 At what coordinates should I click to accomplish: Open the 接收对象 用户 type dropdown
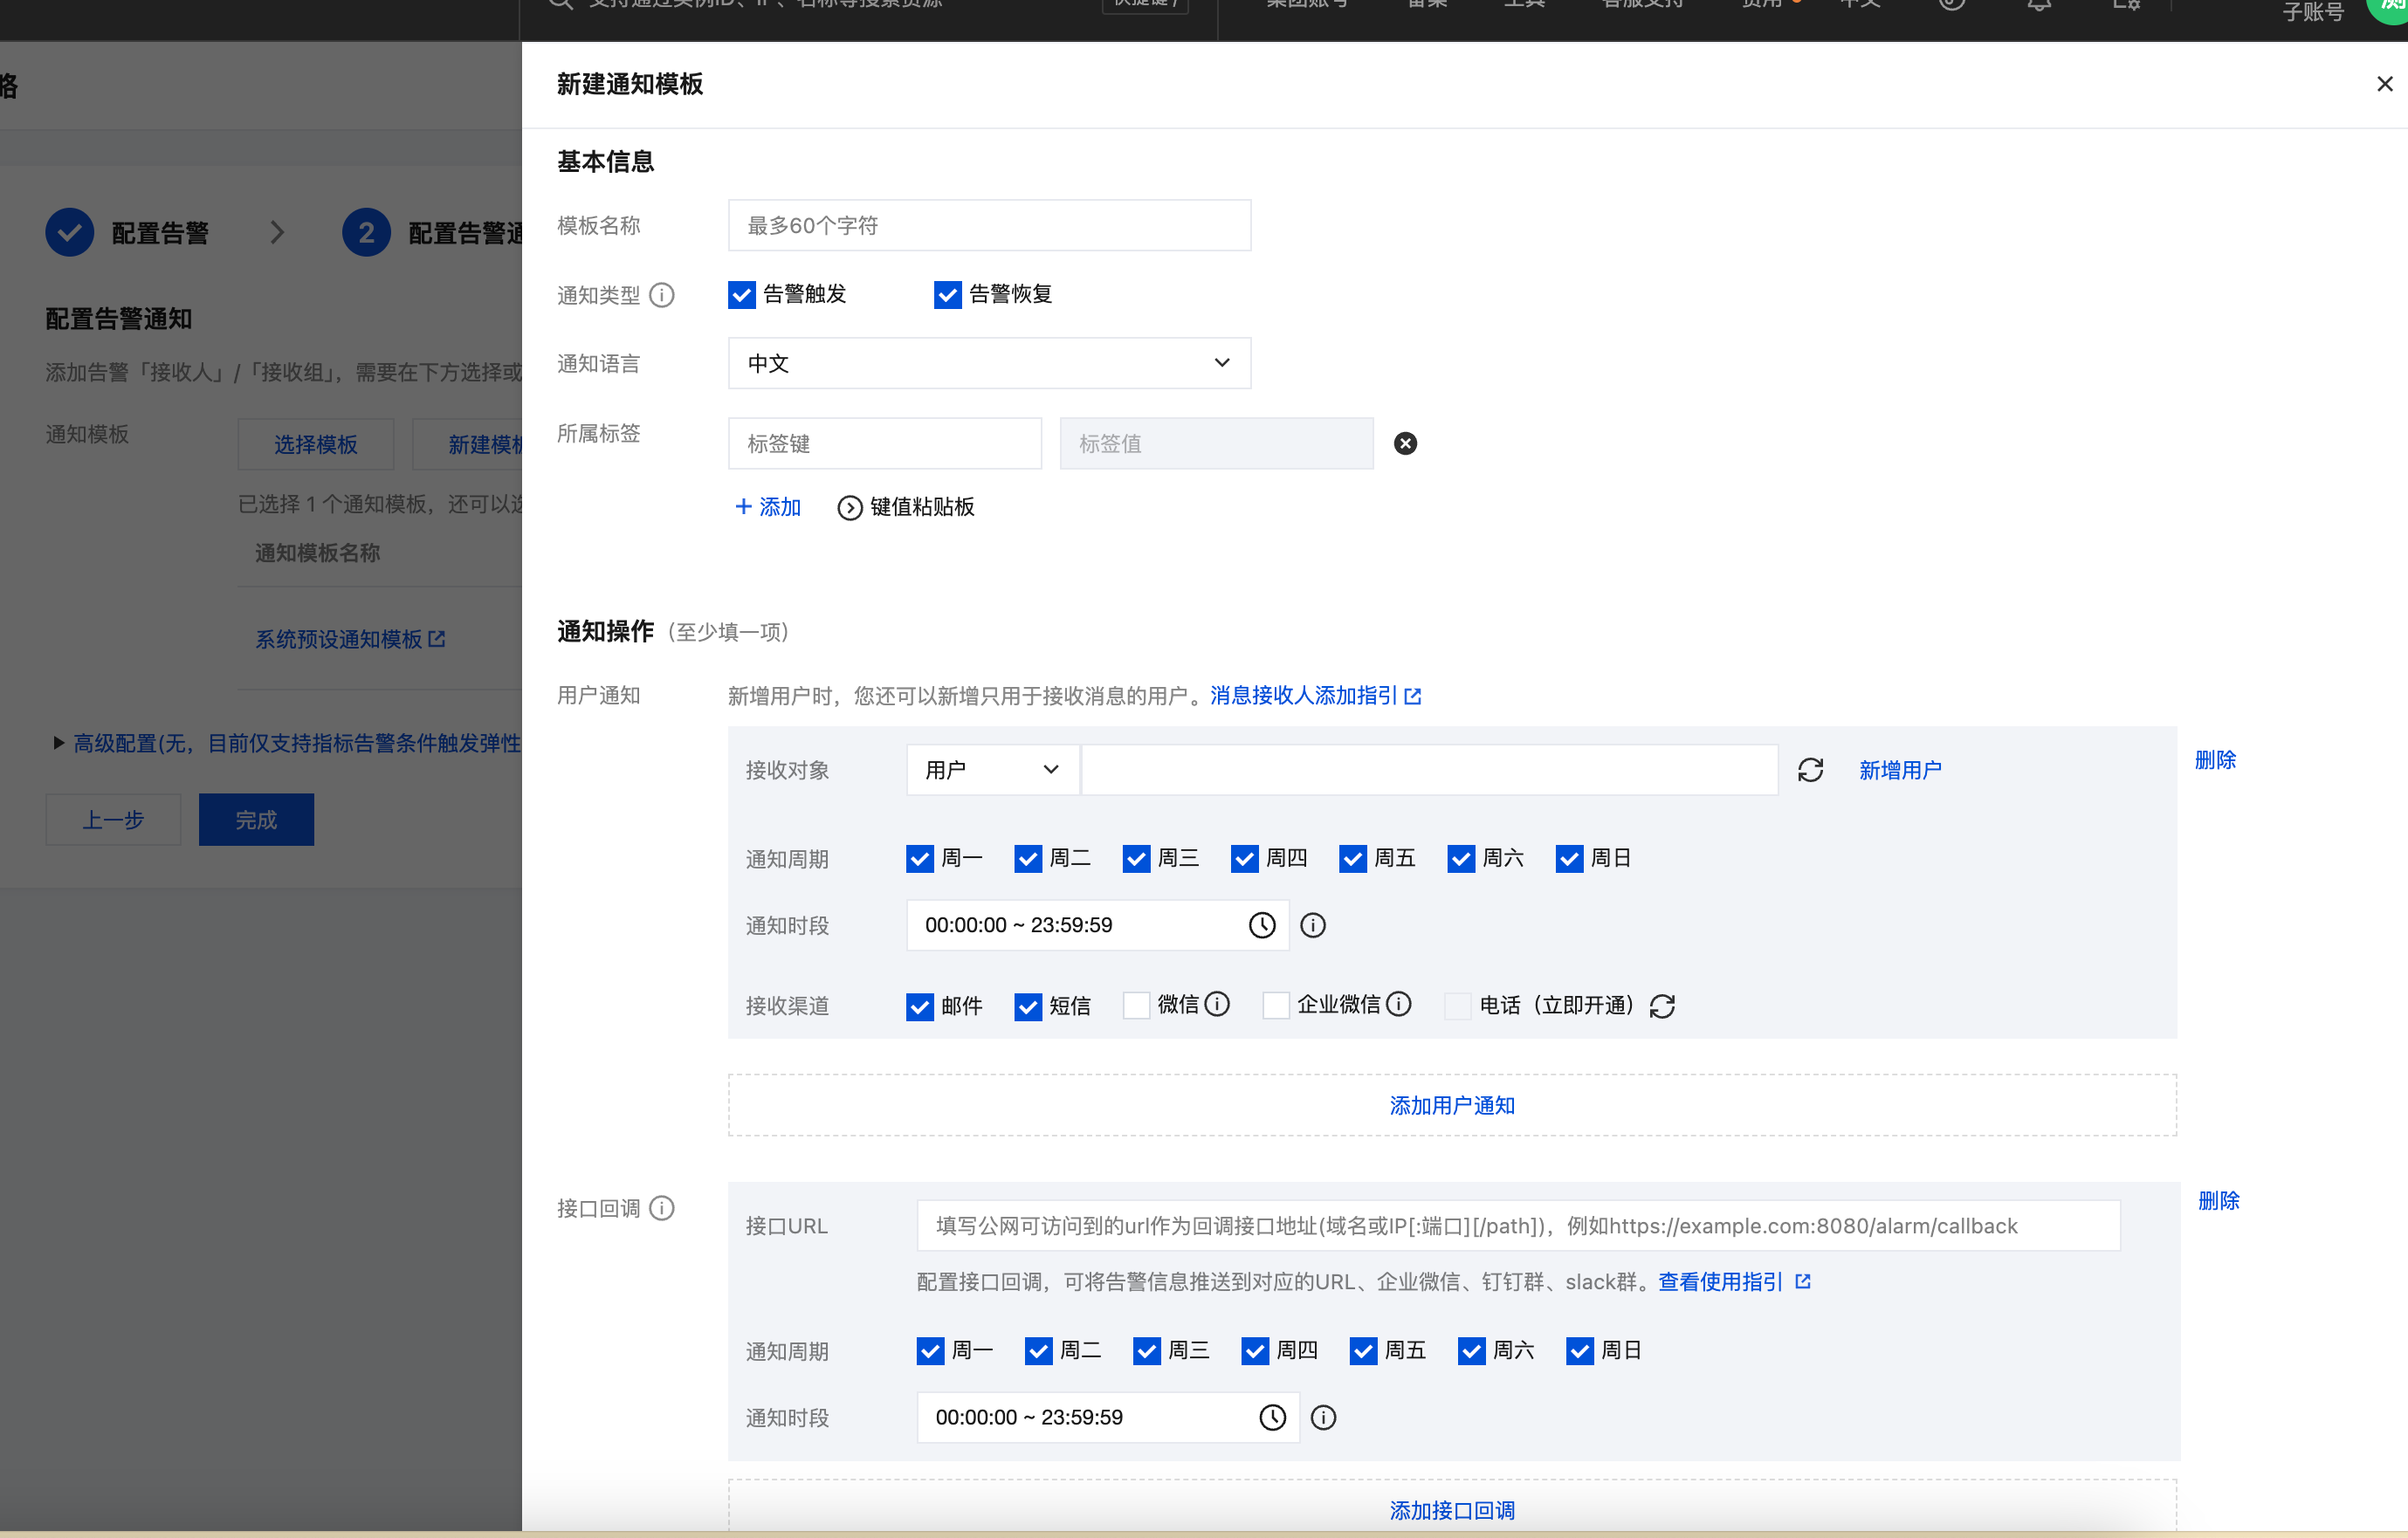coord(991,770)
